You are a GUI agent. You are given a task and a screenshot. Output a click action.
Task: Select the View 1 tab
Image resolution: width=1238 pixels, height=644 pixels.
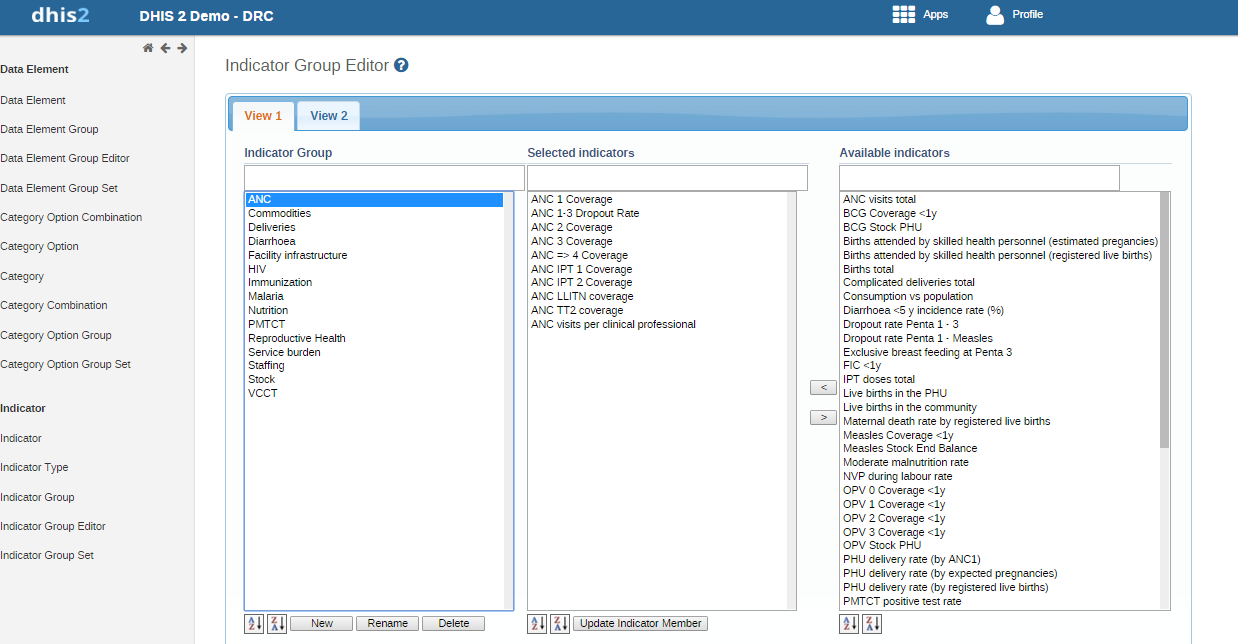pos(263,116)
